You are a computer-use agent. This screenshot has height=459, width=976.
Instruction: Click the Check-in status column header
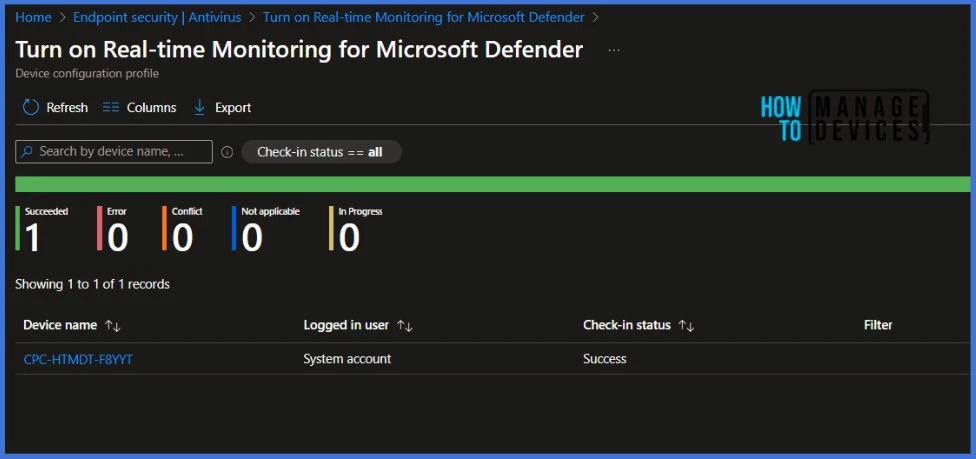point(627,325)
